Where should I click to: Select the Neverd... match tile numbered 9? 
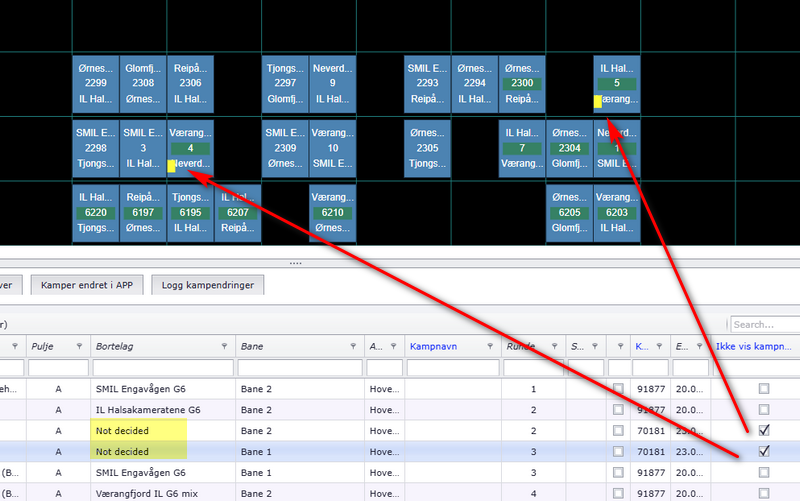(x=333, y=84)
